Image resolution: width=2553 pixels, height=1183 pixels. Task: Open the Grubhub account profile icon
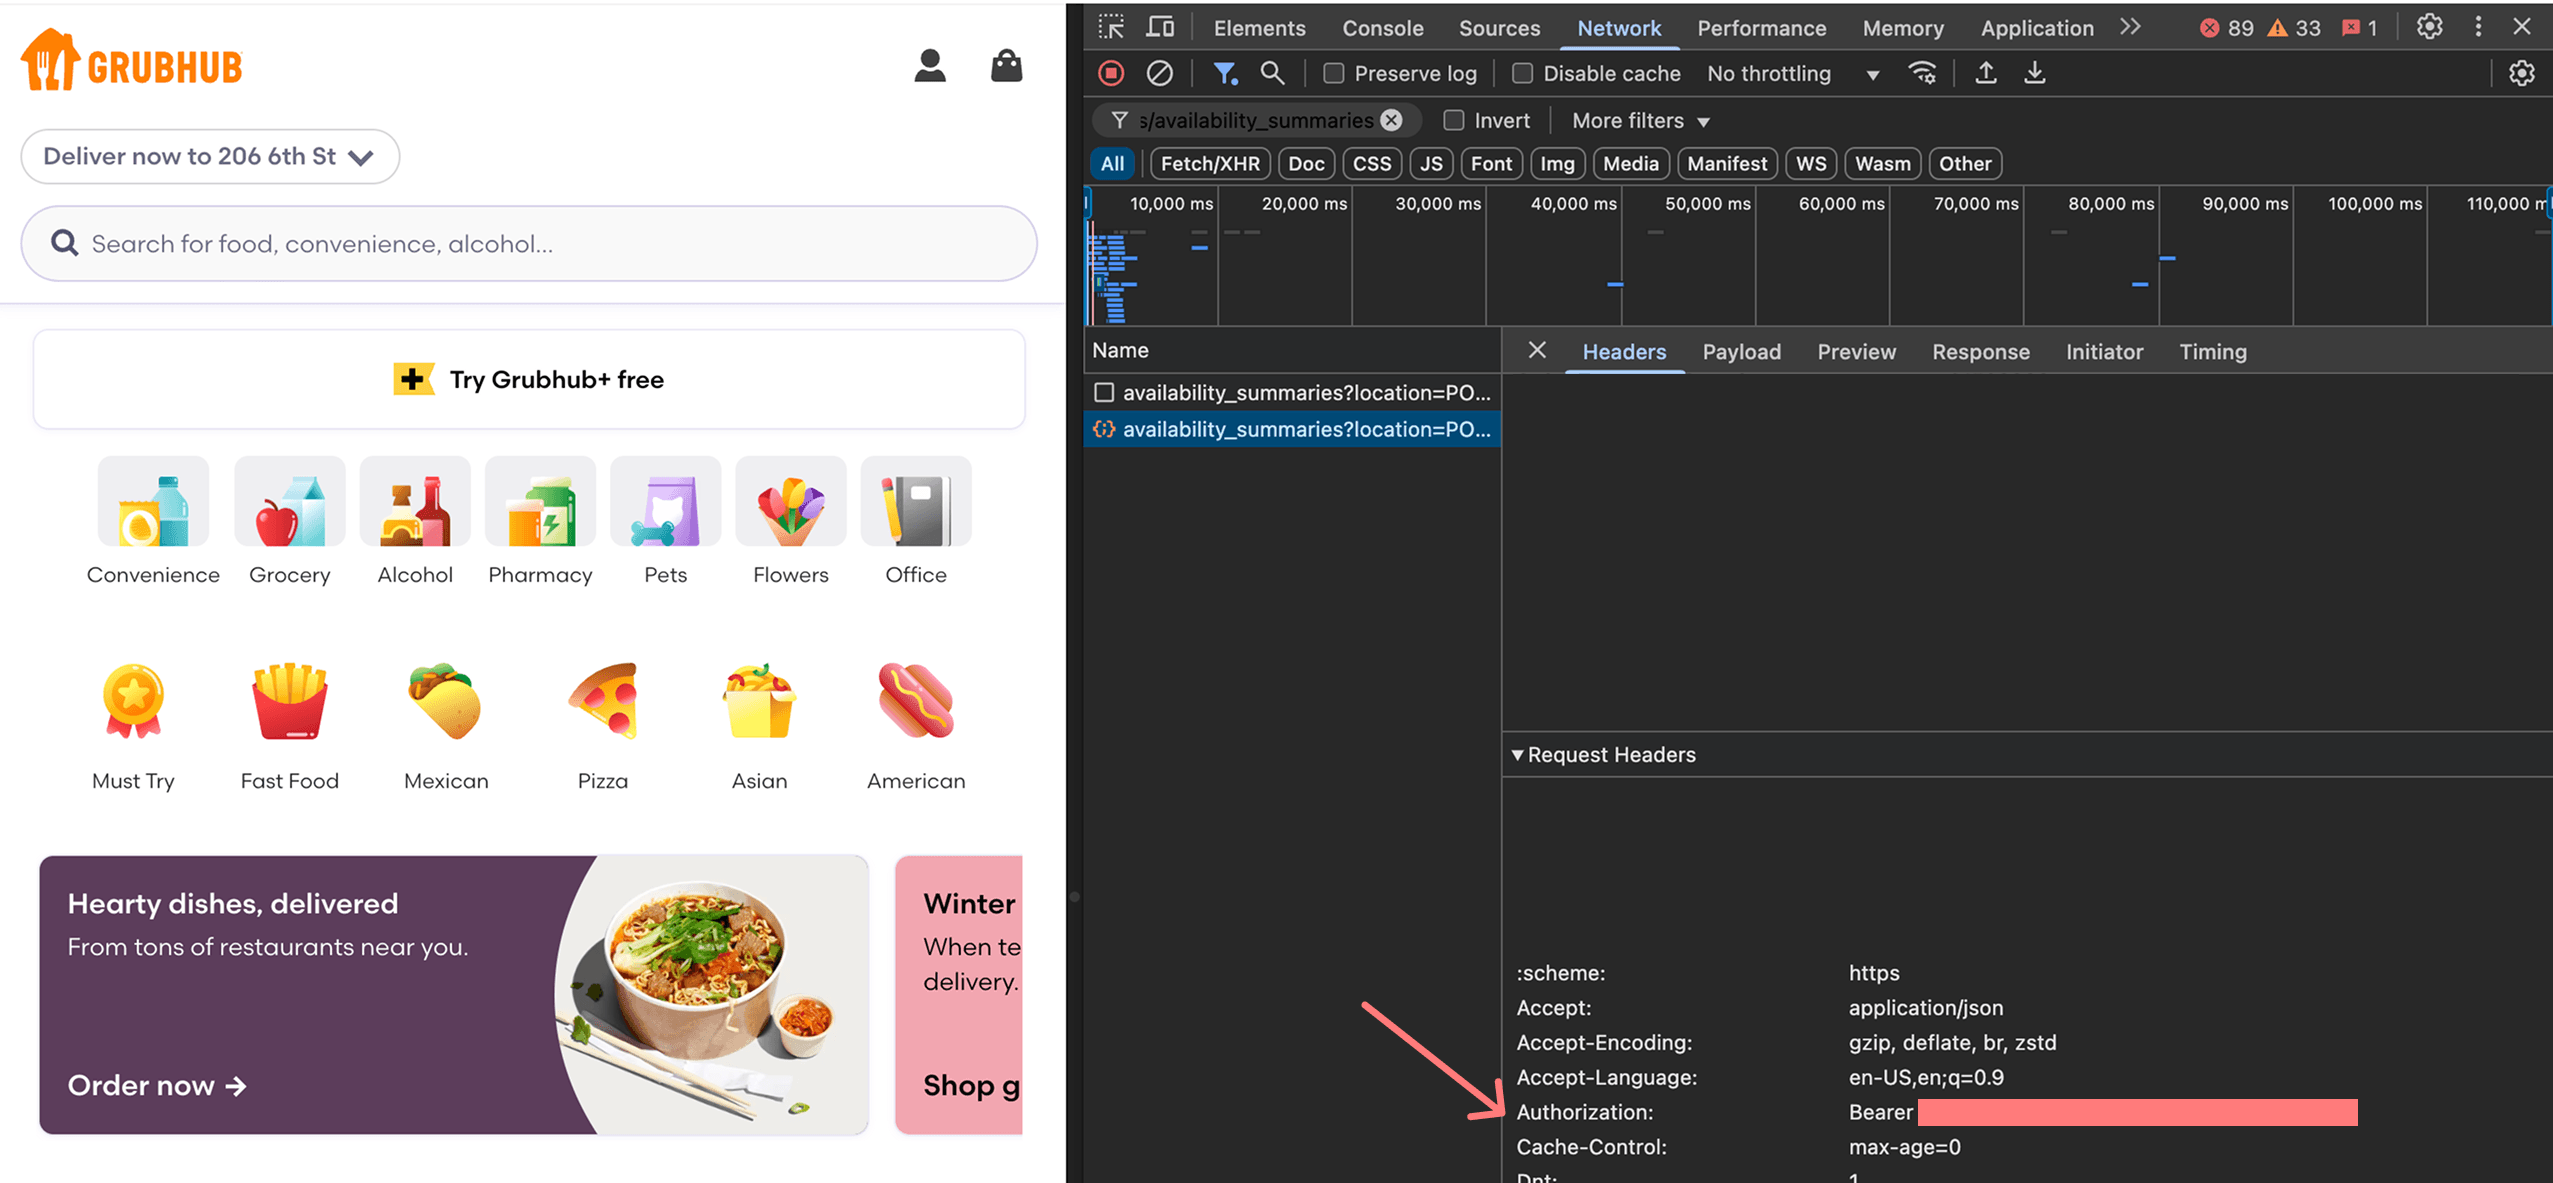tap(930, 66)
